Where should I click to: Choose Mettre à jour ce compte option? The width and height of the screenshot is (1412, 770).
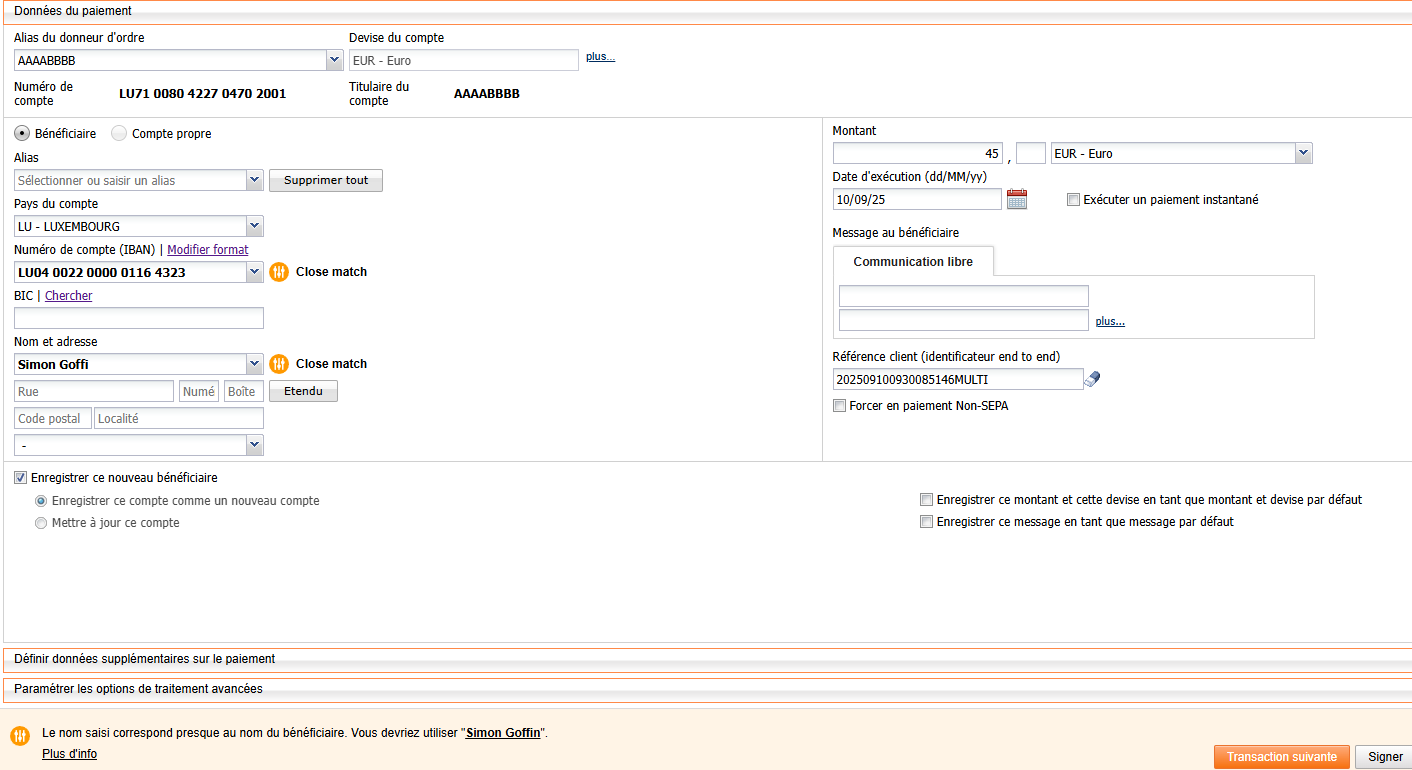41,523
